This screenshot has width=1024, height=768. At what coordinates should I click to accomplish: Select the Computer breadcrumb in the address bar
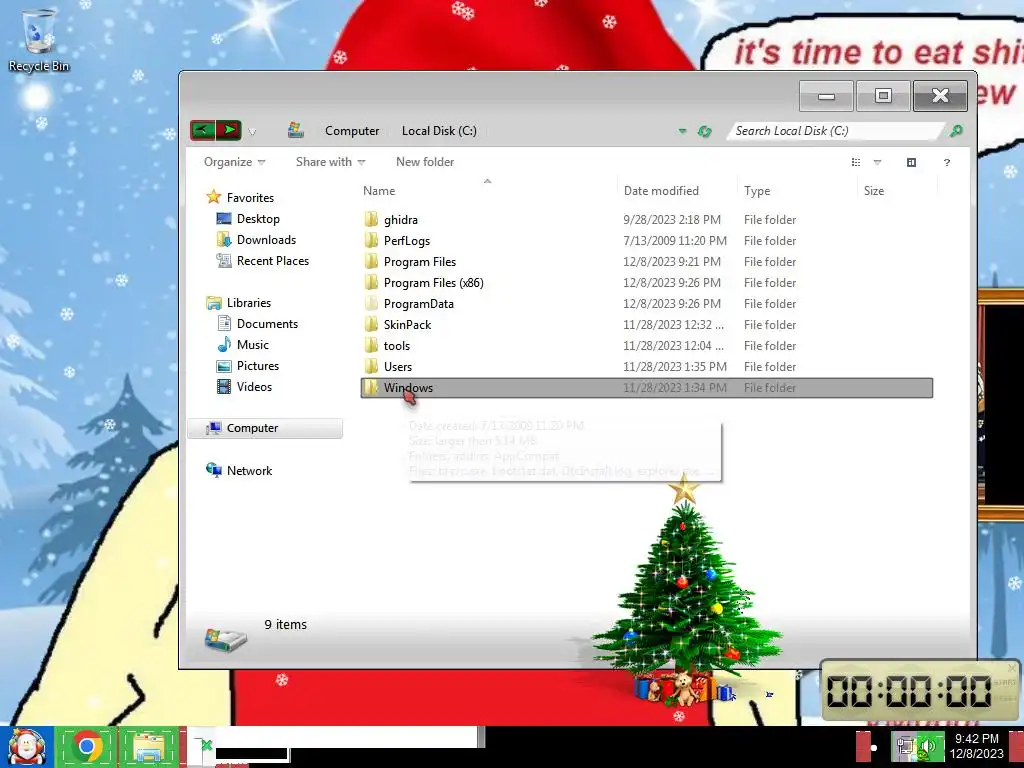point(352,131)
